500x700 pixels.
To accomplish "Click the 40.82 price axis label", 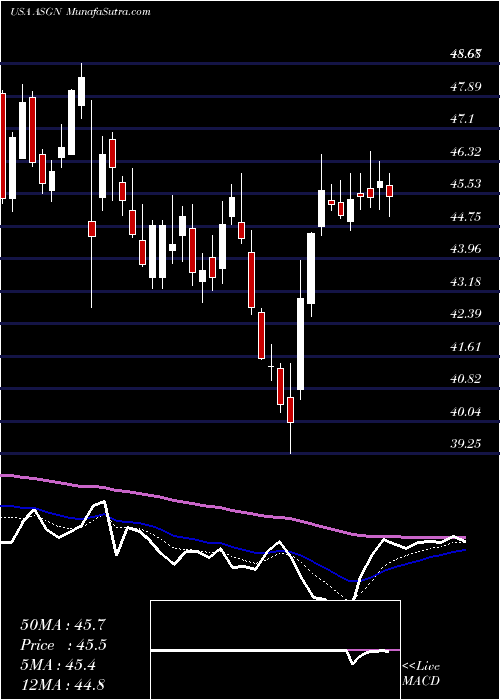I will [x=465, y=379].
